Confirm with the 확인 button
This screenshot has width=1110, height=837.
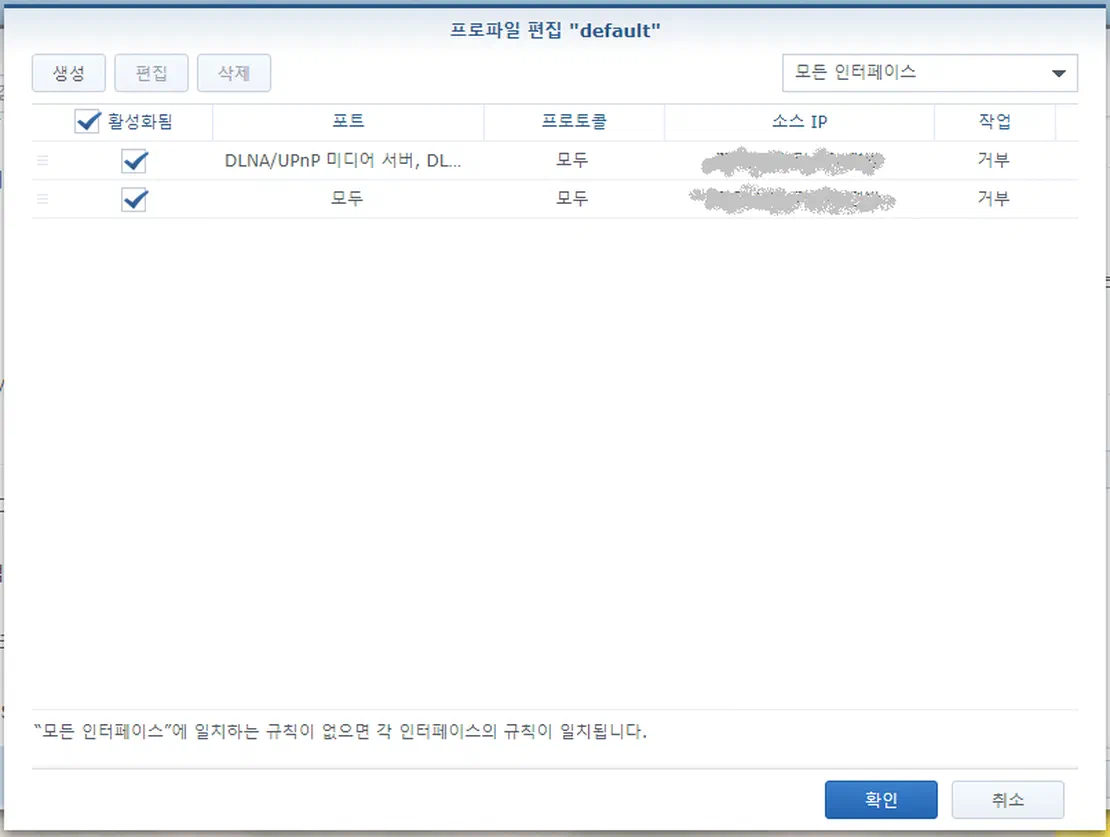(881, 799)
